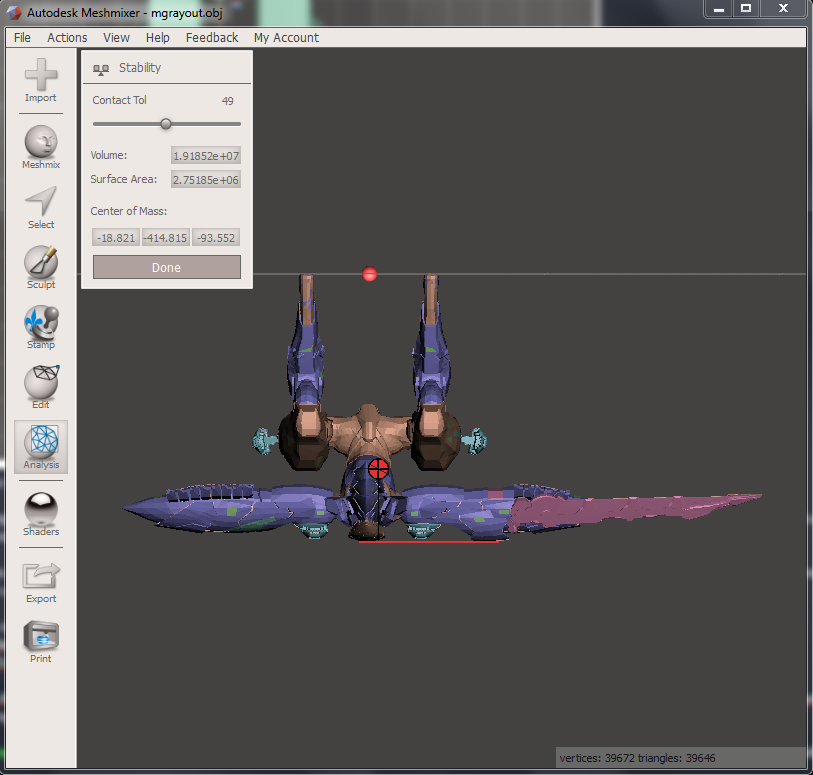Open the Sculpt tools
813x775 pixels.
[41, 267]
